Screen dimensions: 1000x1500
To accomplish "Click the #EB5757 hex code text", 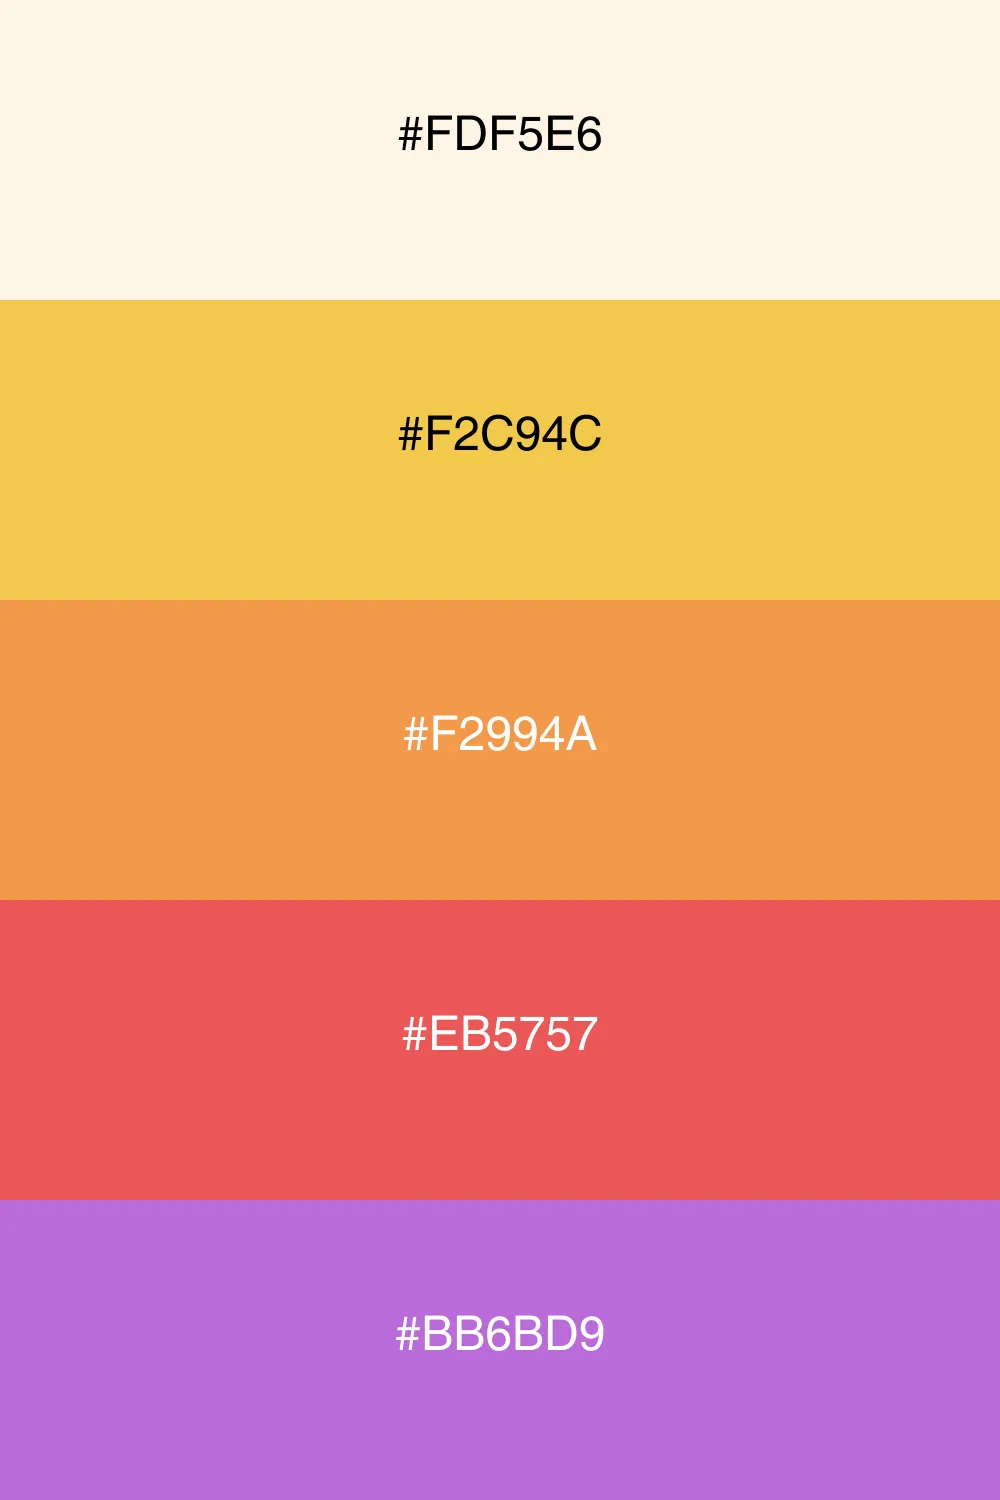I will pos(500,1034).
